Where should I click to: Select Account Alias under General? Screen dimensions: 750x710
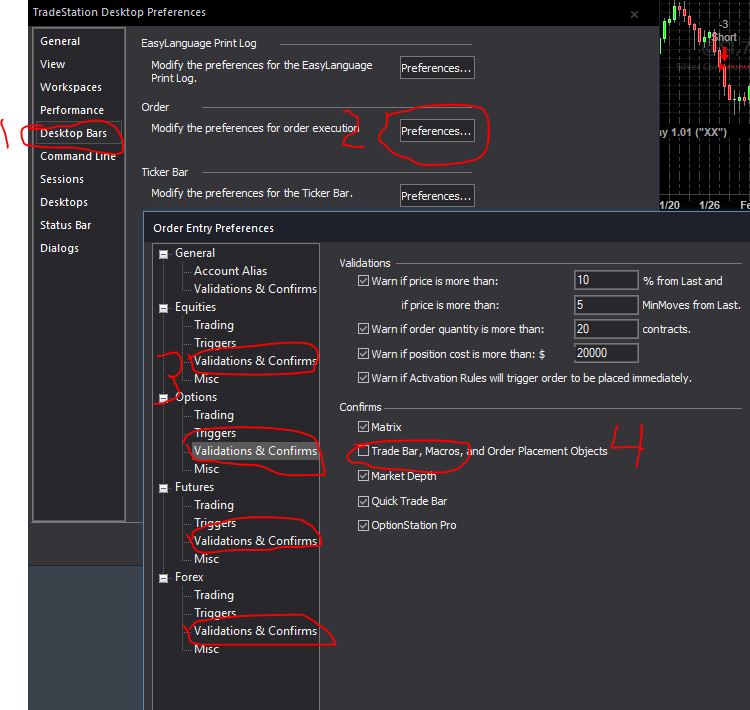point(230,271)
